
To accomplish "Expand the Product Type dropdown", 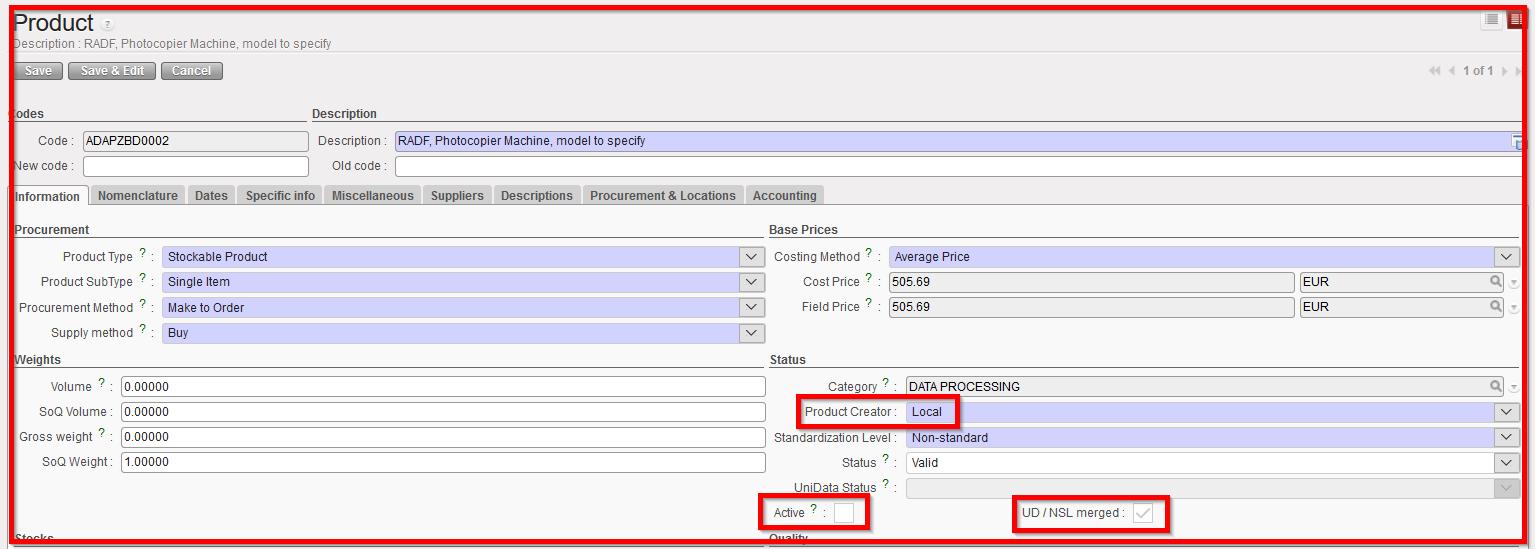I will pos(752,257).
